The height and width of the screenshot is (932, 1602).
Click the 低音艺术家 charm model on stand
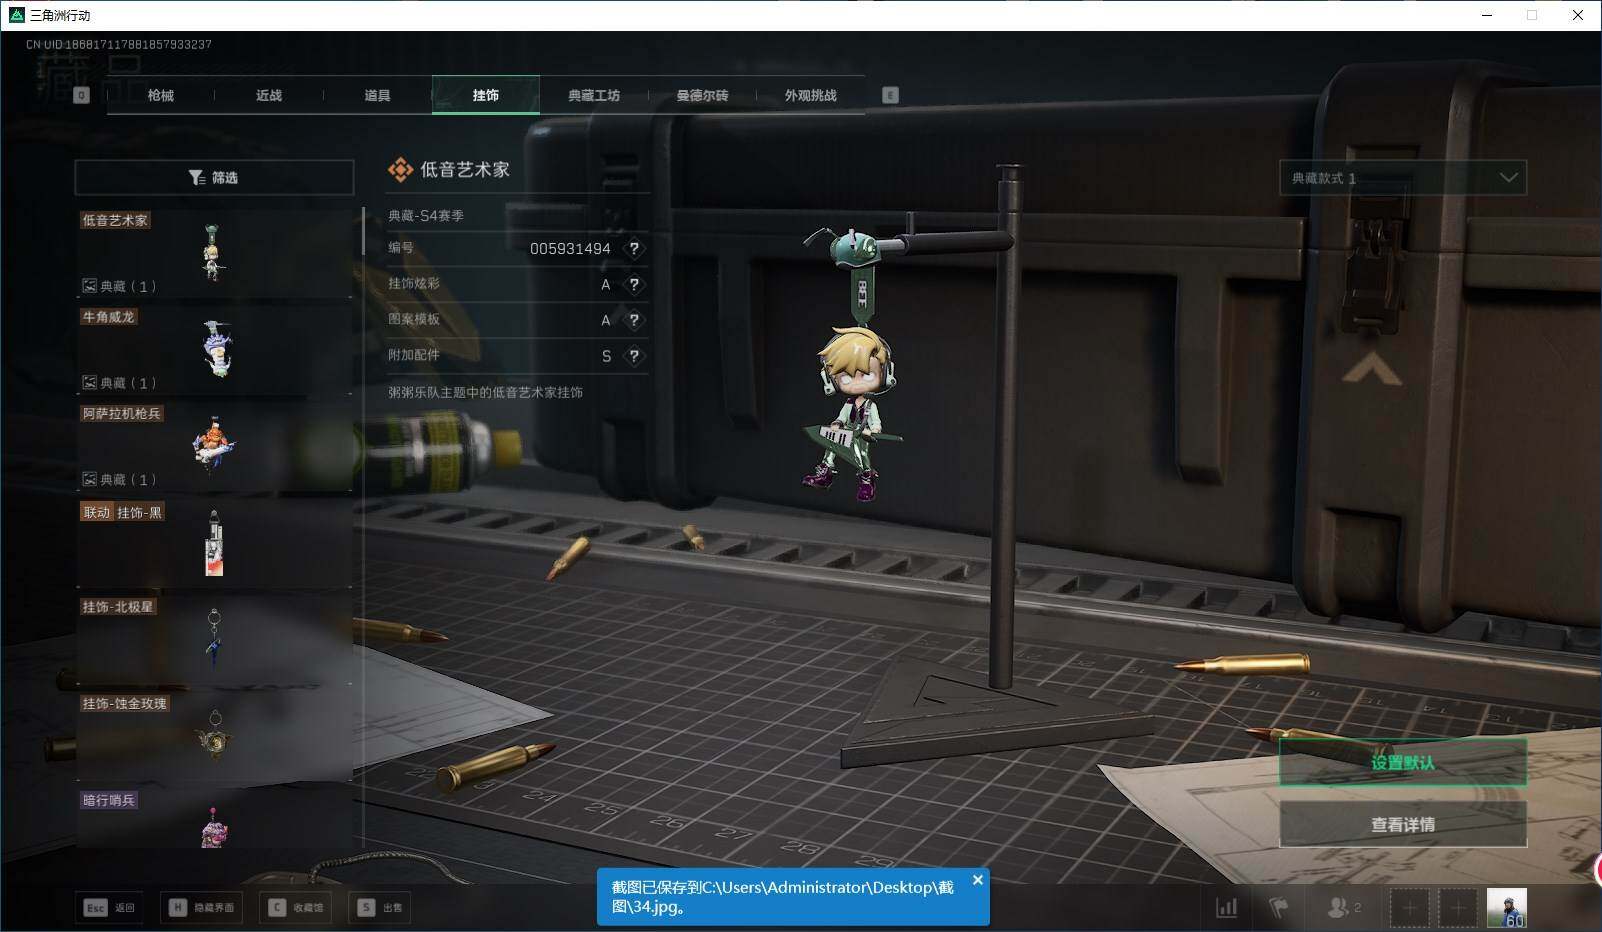coord(853,365)
